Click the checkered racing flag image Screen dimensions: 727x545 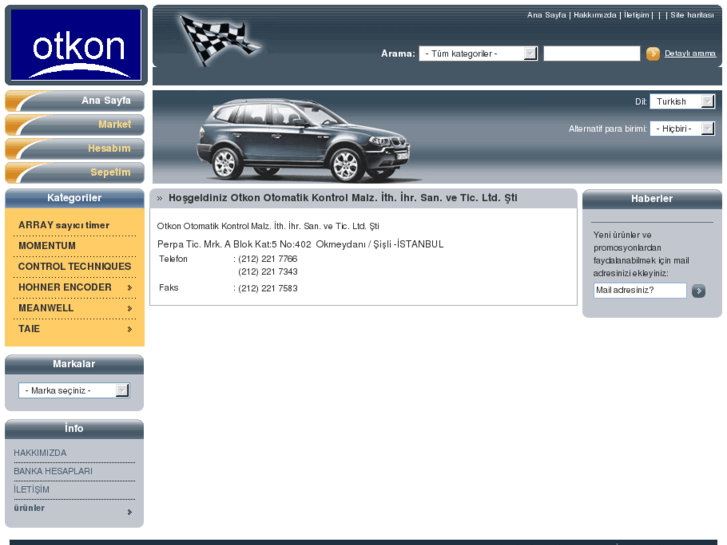[218, 39]
